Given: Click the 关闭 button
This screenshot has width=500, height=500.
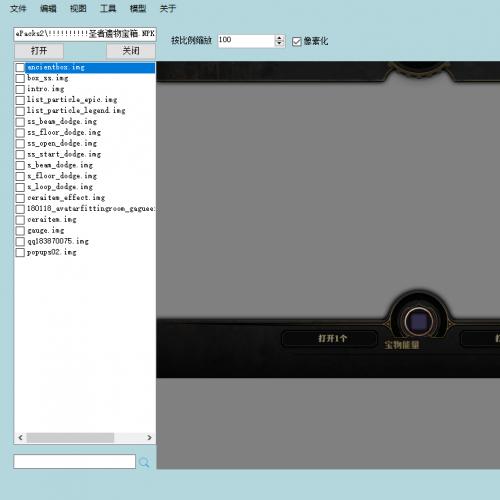Looking at the screenshot, I should tap(131, 51).
